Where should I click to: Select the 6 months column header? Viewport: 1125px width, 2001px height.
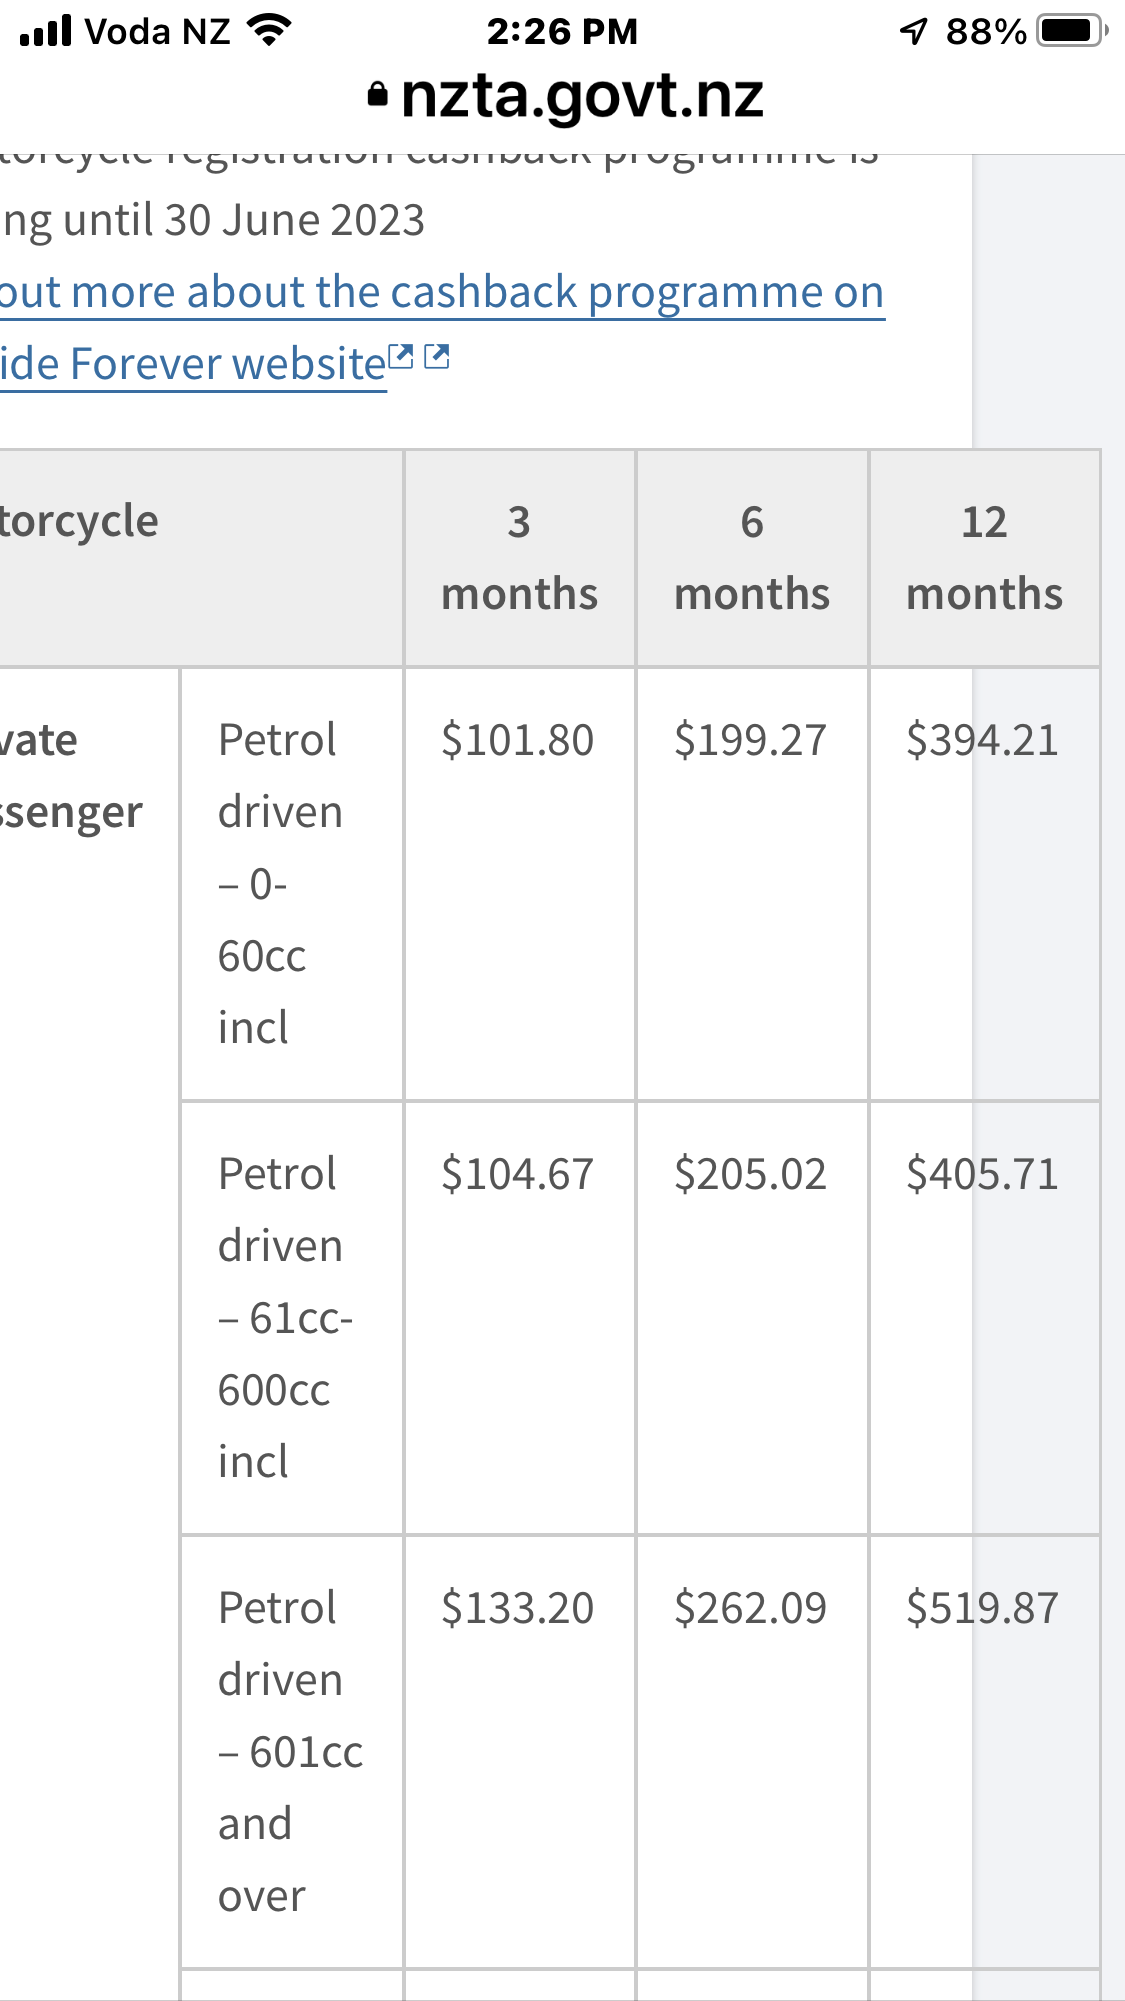[752, 558]
